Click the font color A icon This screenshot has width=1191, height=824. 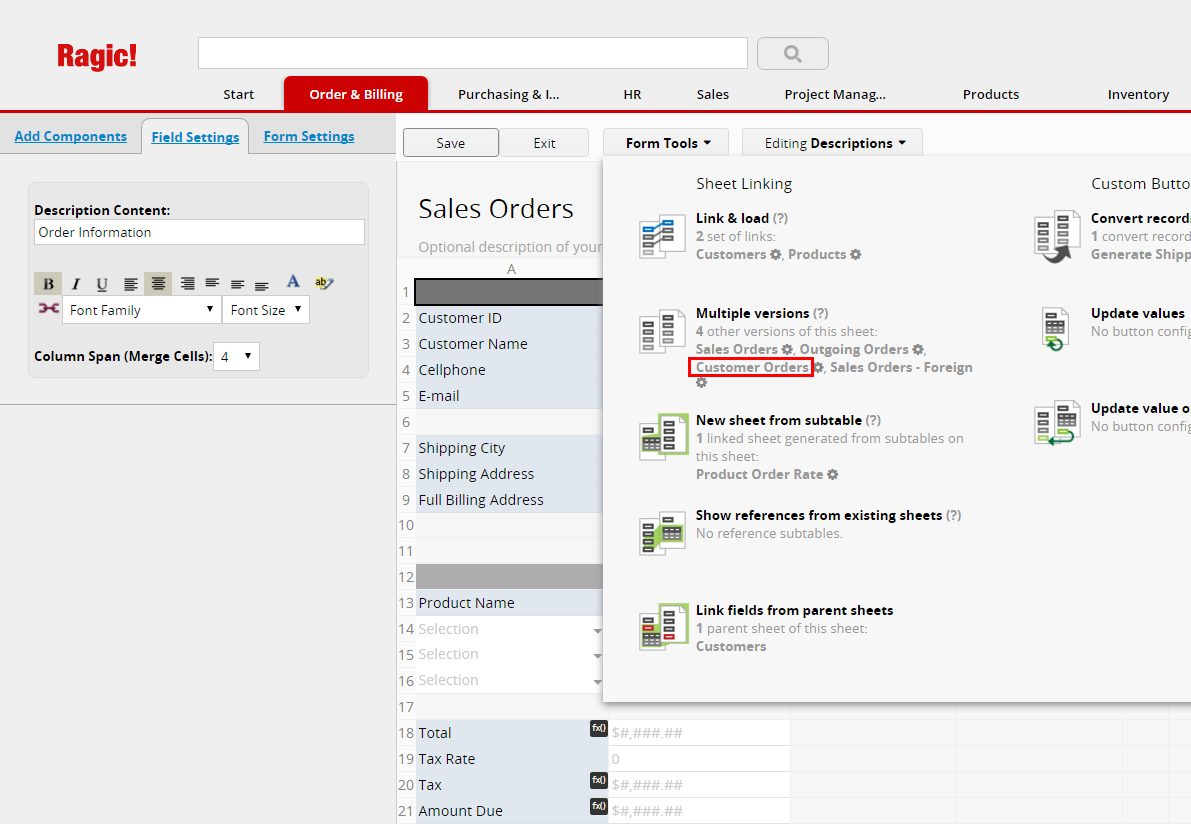coord(293,283)
